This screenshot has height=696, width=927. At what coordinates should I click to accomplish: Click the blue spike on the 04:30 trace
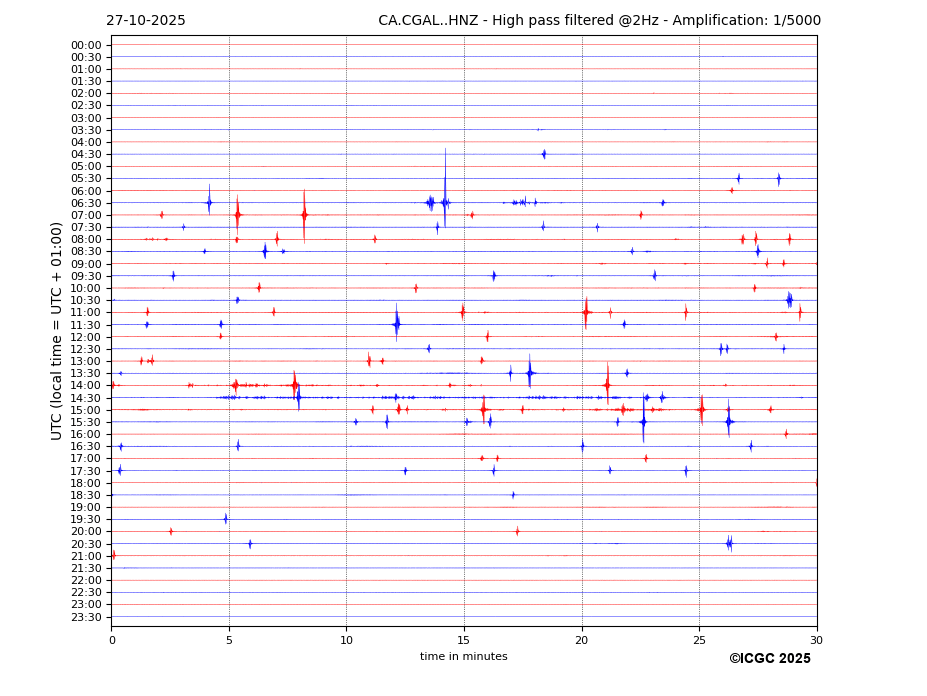(544, 154)
